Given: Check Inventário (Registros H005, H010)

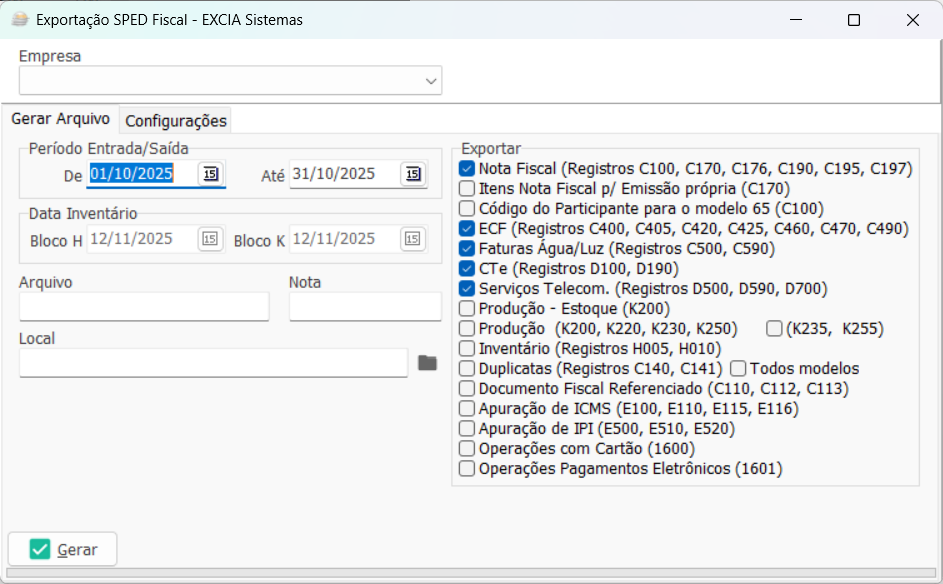Looking at the screenshot, I should 467,349.
